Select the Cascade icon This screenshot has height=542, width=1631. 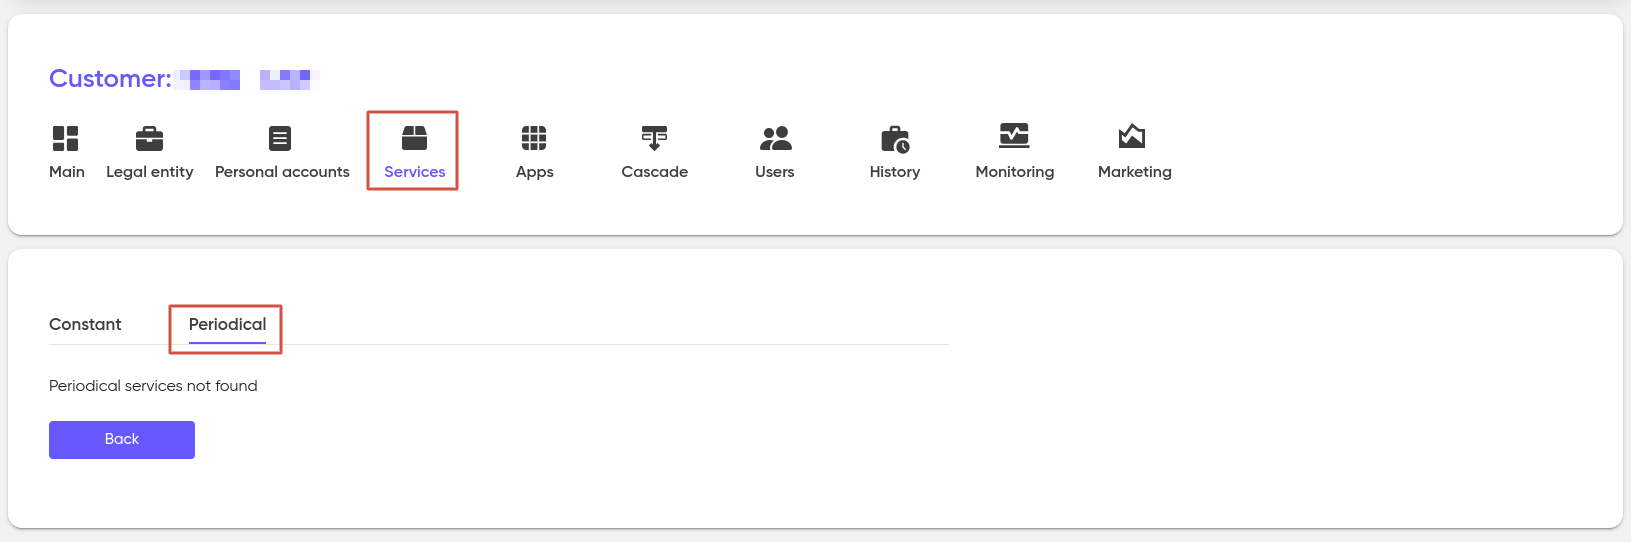tap(654, 138)
